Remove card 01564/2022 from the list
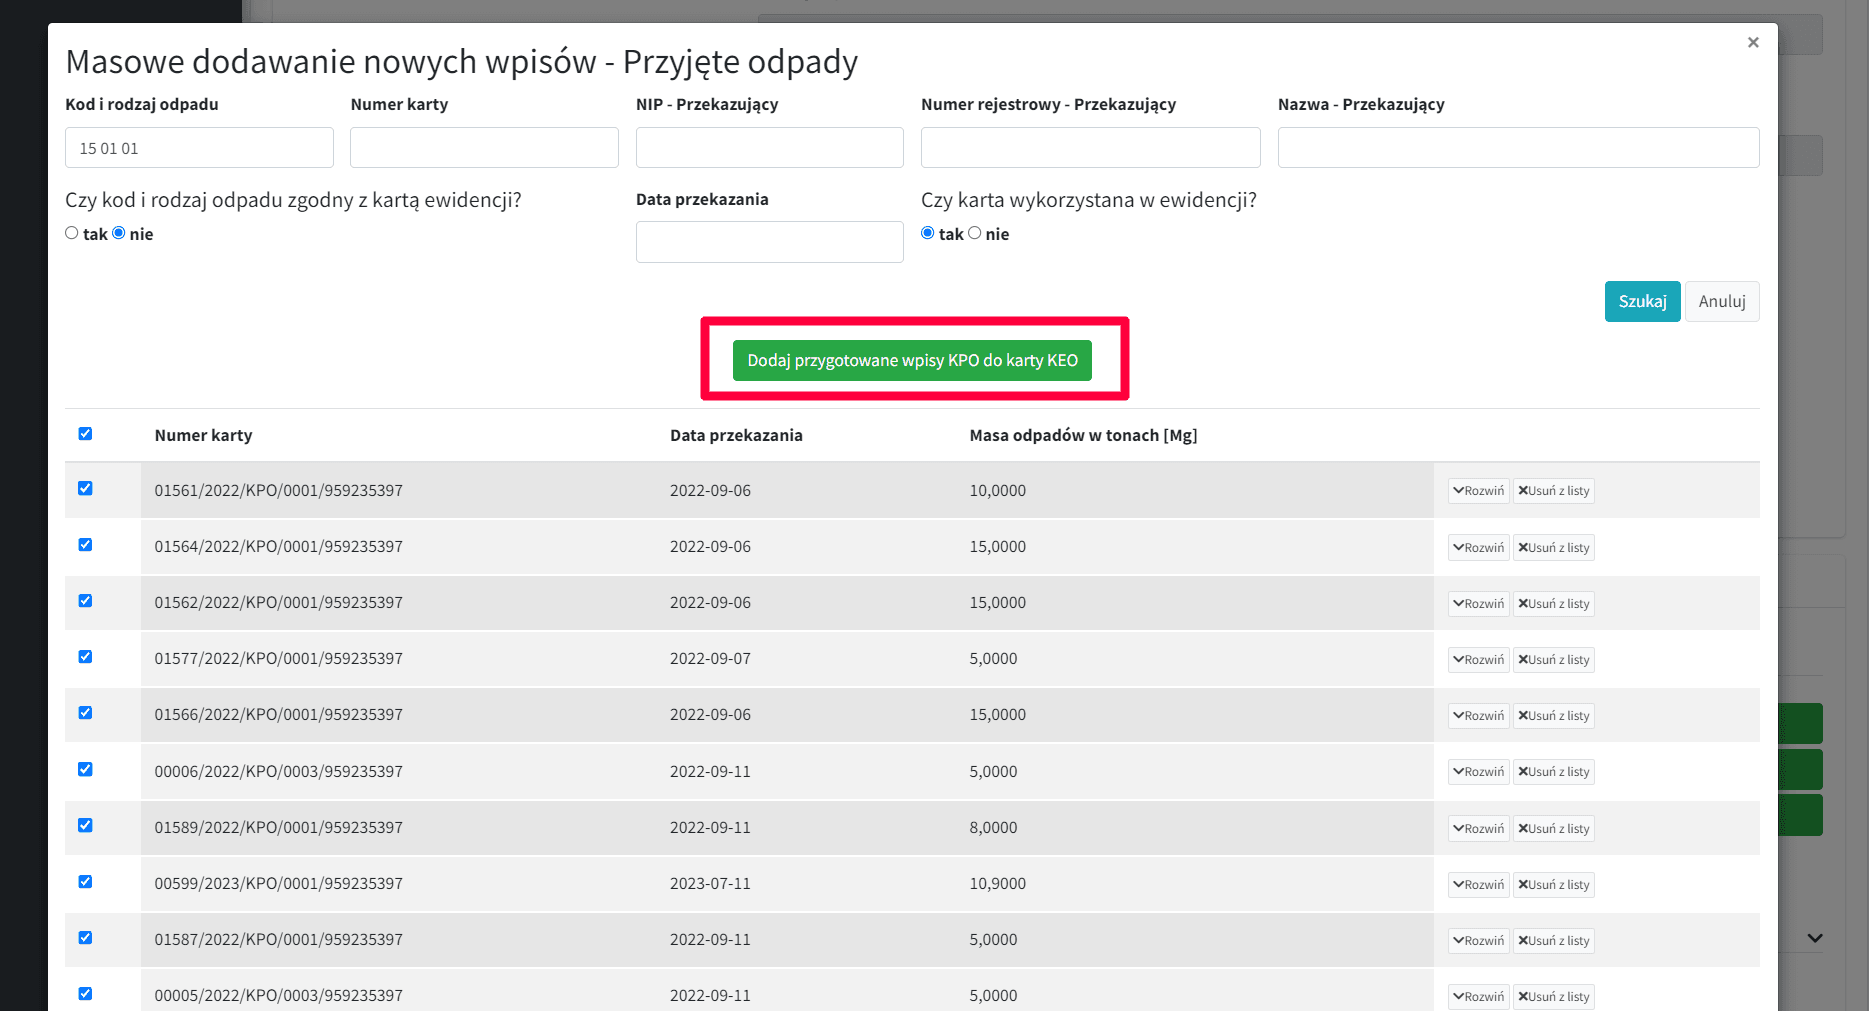 click(1553, 547)
